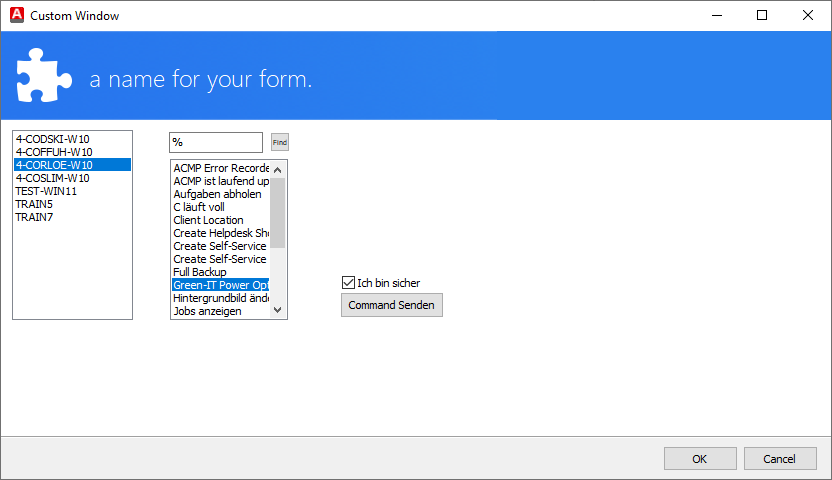Toggle the 'Ich bin sicher' checkbox

click(348, 283)
